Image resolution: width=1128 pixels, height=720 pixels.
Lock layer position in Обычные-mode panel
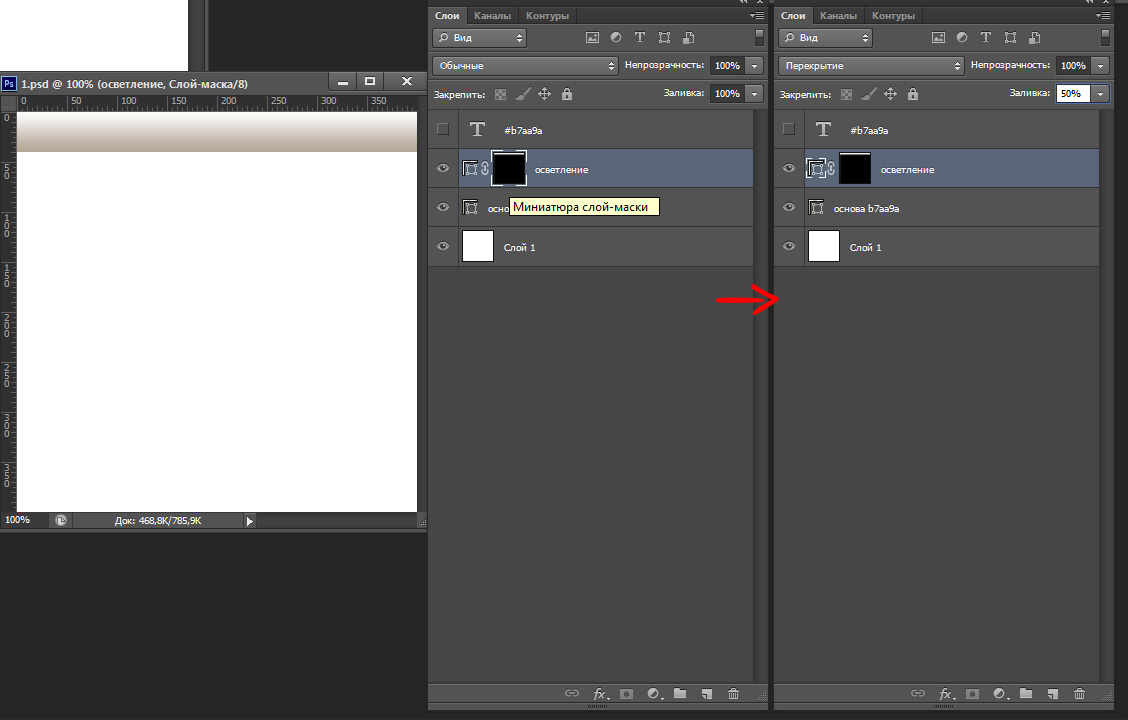coord(545,94)
